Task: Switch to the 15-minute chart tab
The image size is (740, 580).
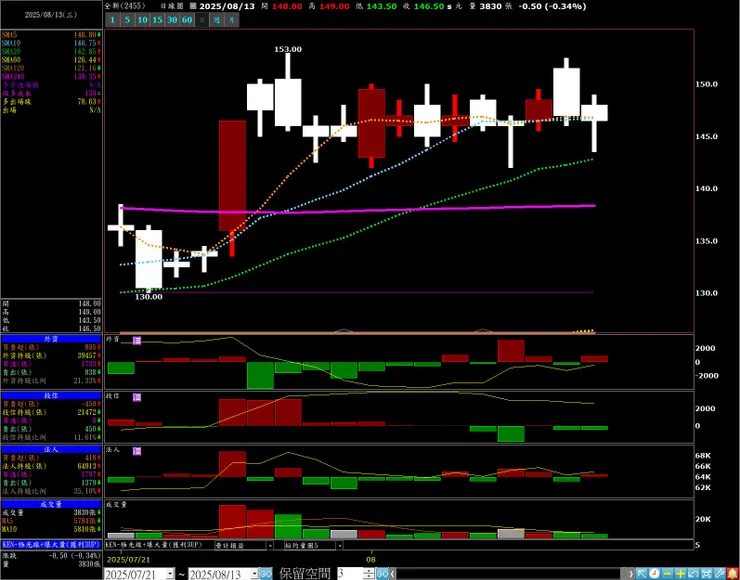Action: [x=158, y=20]
